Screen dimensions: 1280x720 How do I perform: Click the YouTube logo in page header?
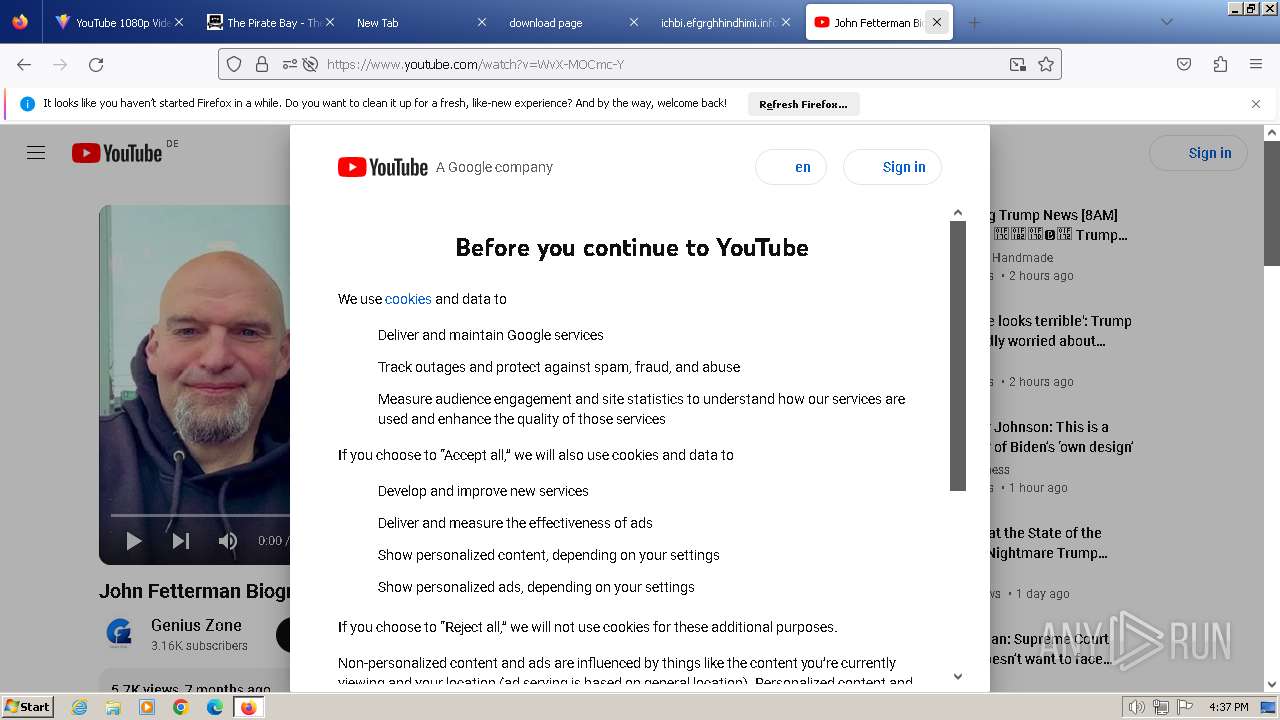(117, 153)
